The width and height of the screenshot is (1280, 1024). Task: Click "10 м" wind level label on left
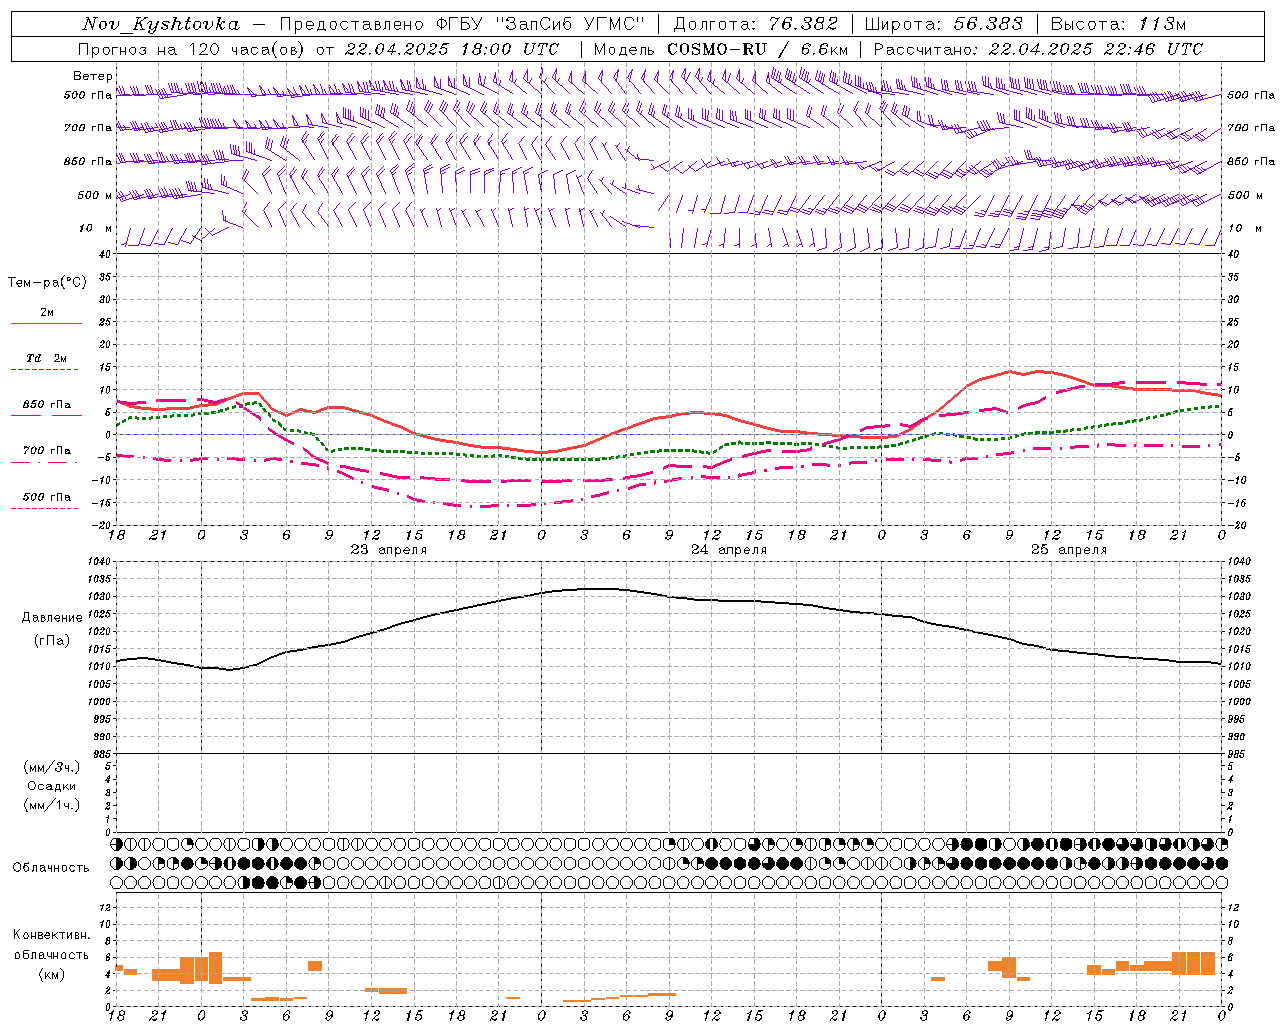click(x=95, y=229)
